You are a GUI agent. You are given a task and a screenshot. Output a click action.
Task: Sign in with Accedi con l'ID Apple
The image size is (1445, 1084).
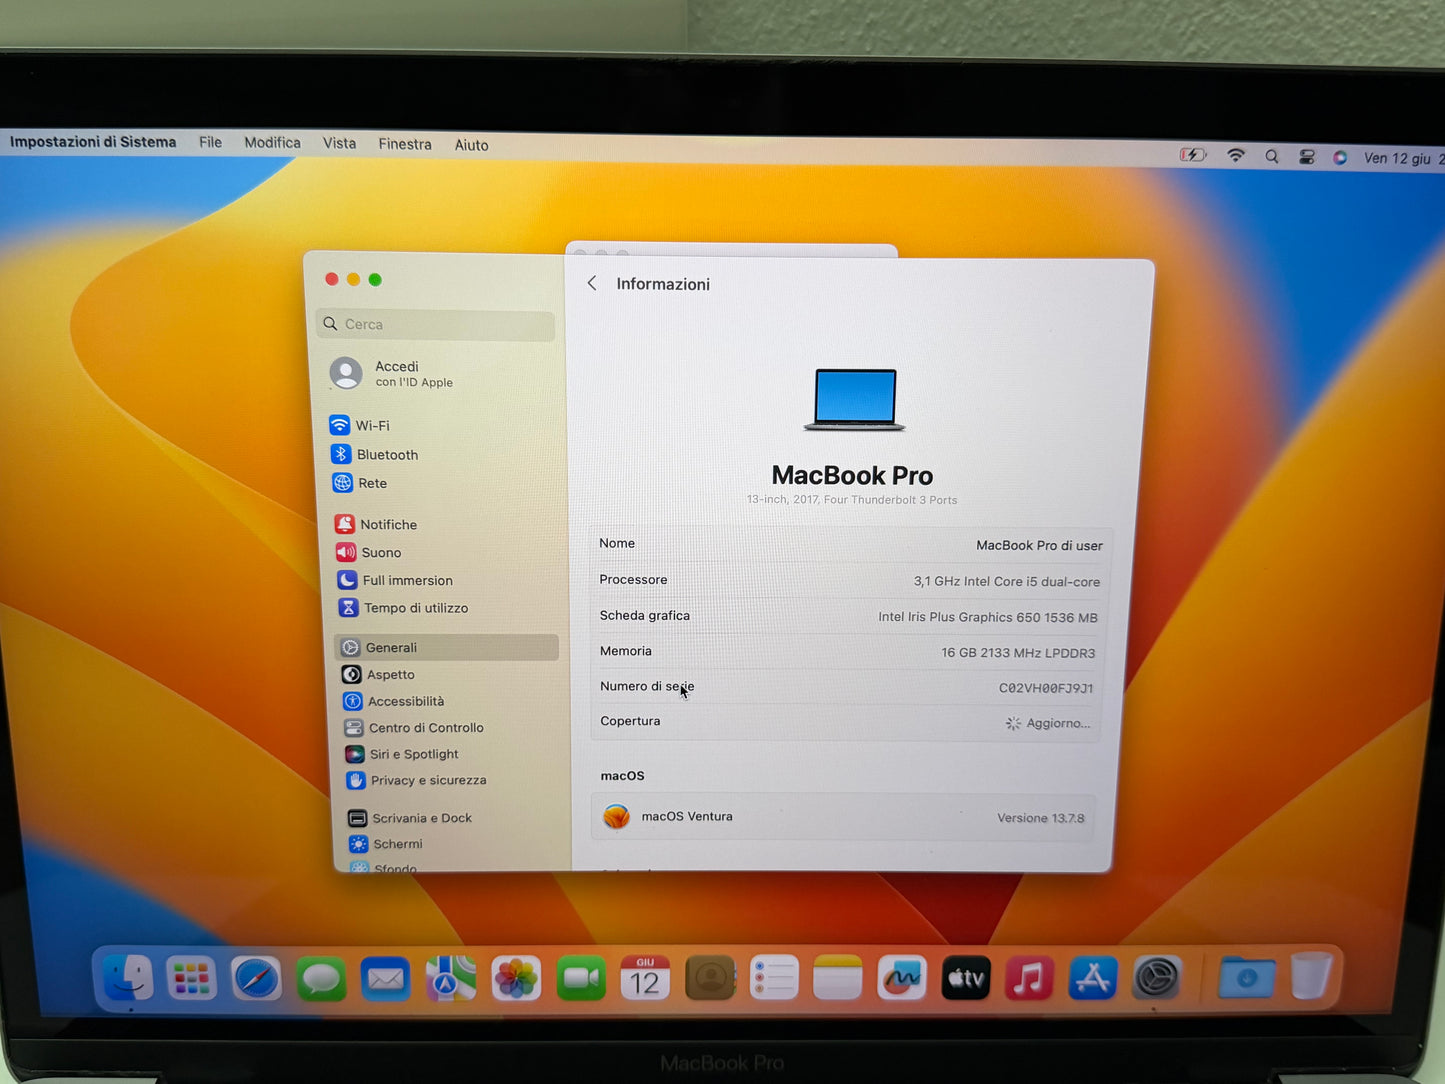click(392, 373)
